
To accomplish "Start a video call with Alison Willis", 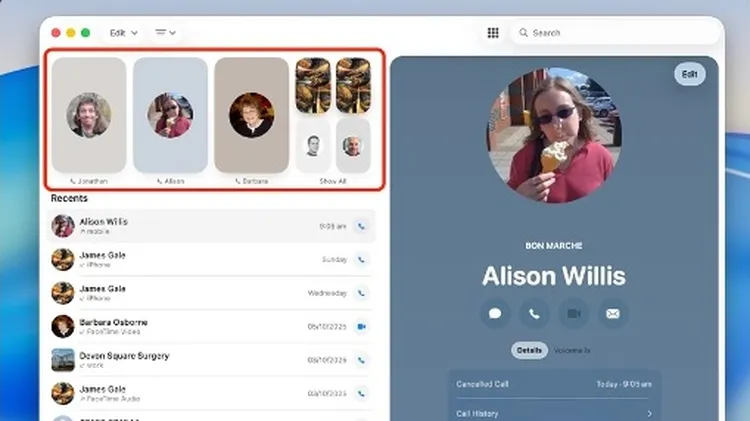I will tap(574, 313).
